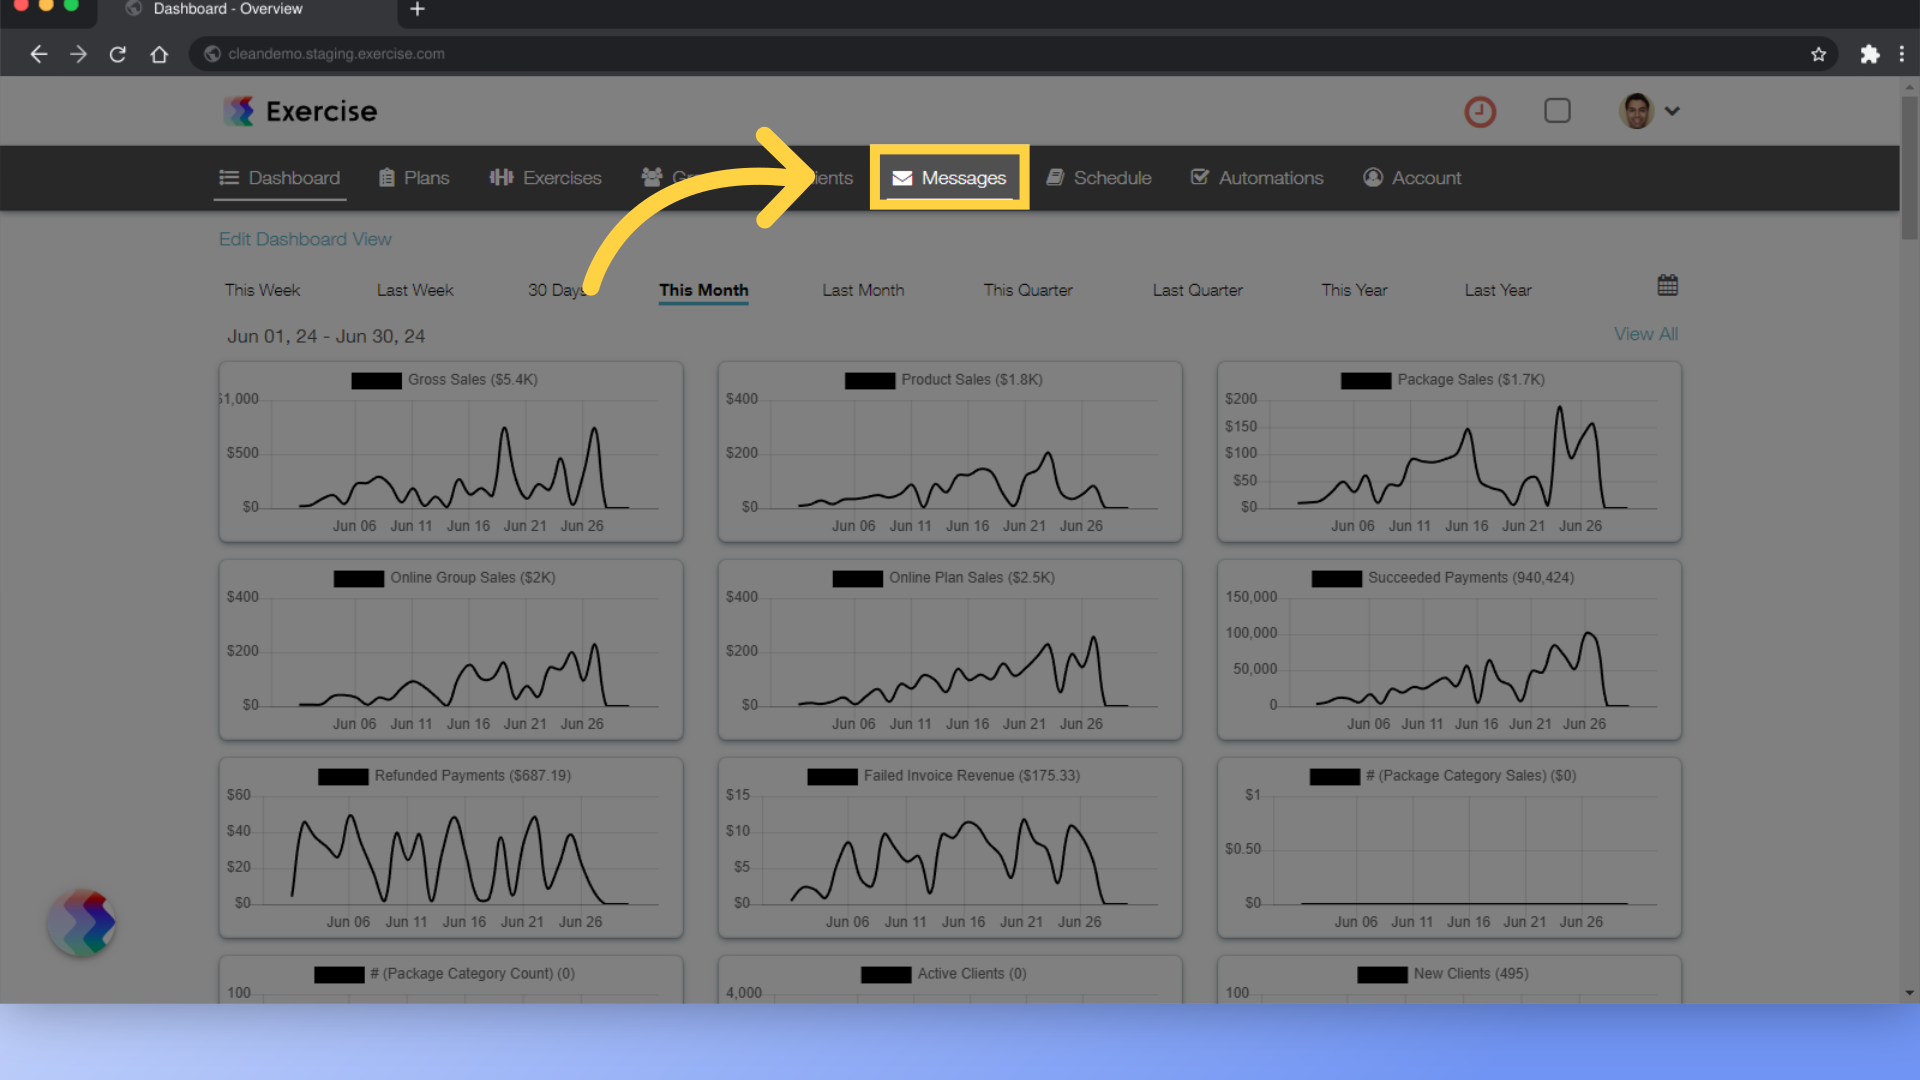
Task: Click the square checkbox icon in header
Action: 1557,110
